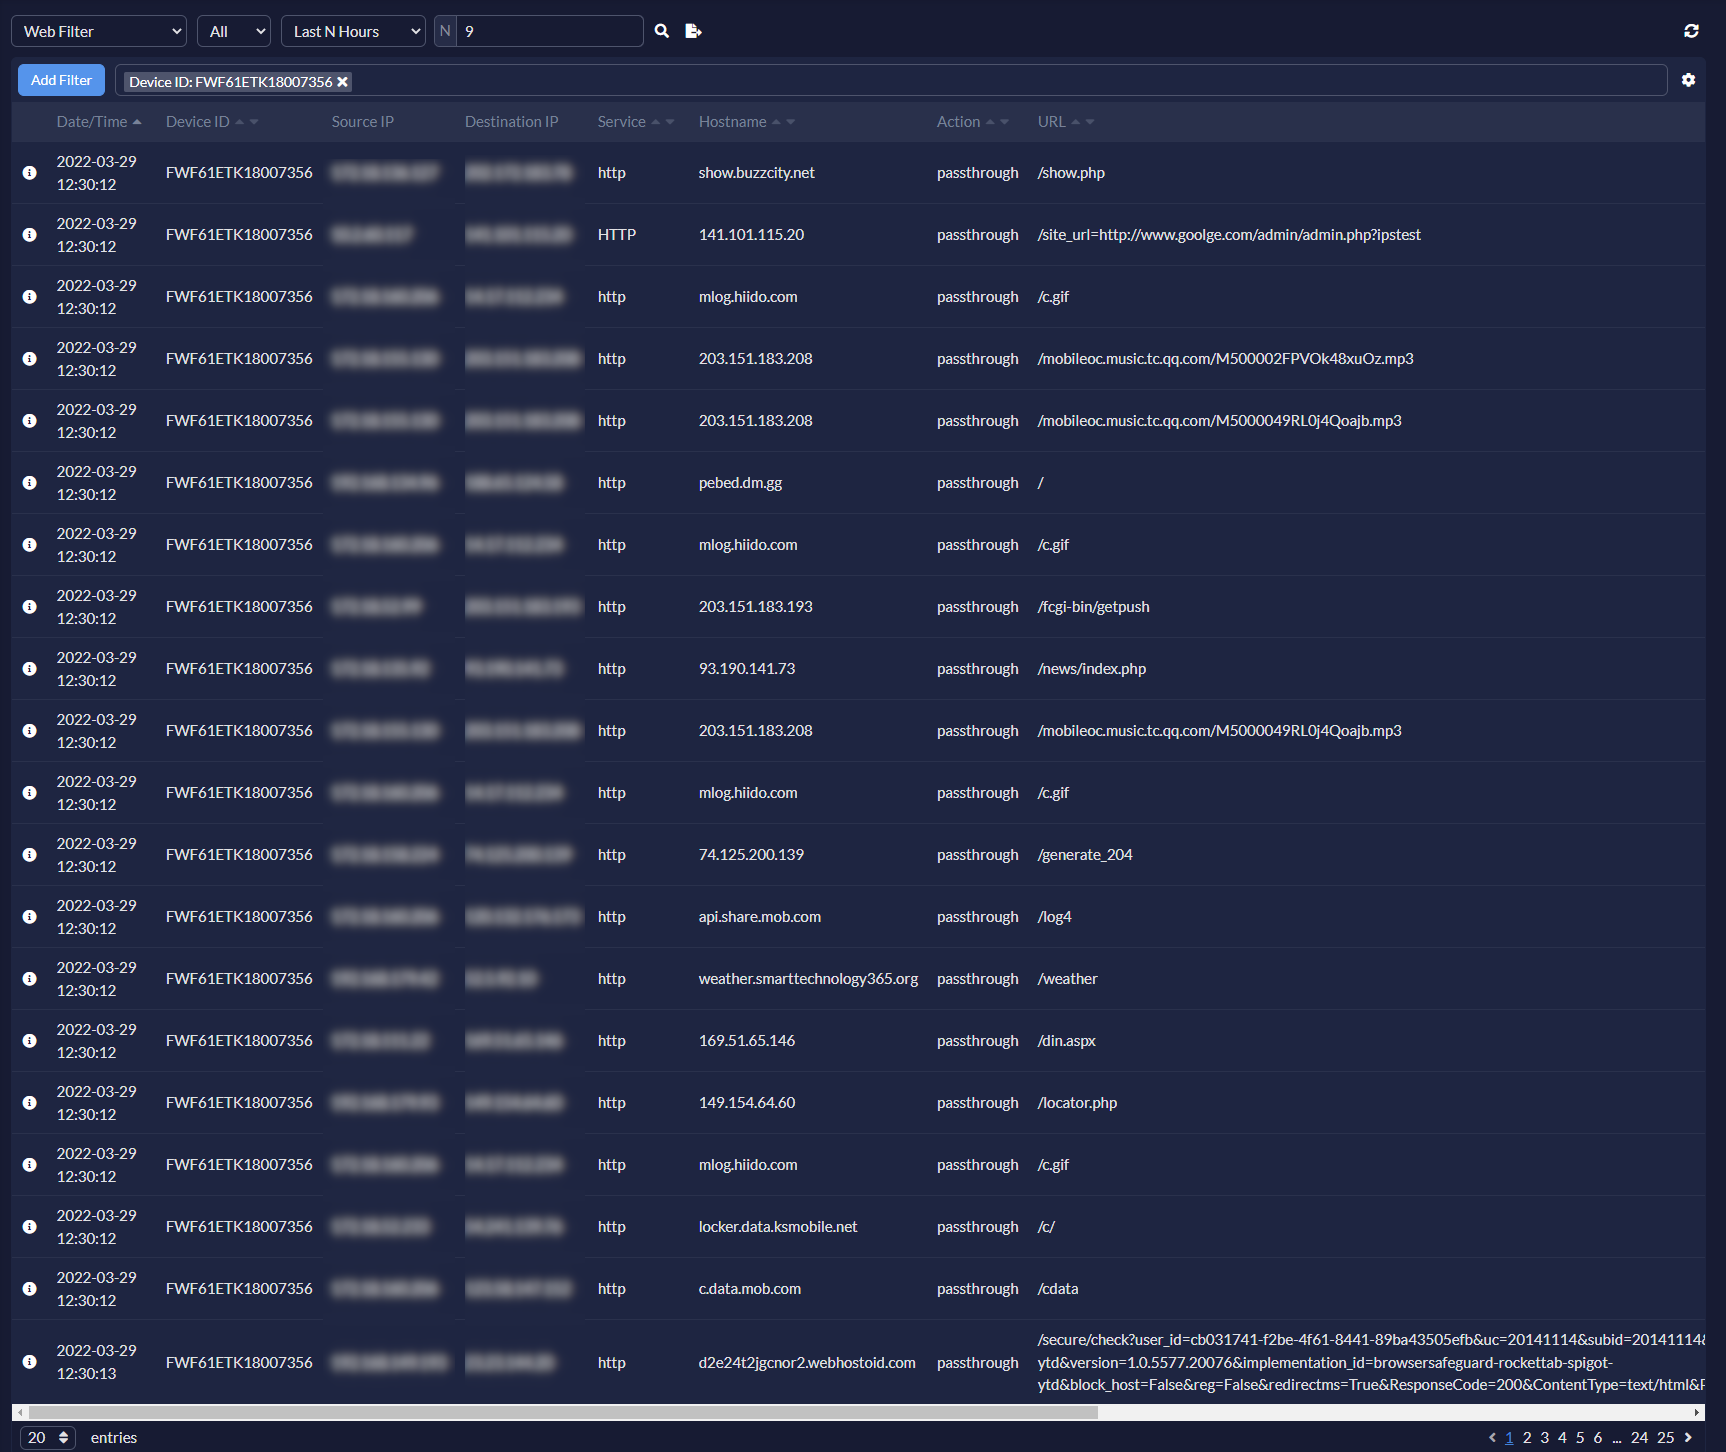Open details for the show.buzzcity.net entry
This screenshot has height=1452, width=1726.
30,172
